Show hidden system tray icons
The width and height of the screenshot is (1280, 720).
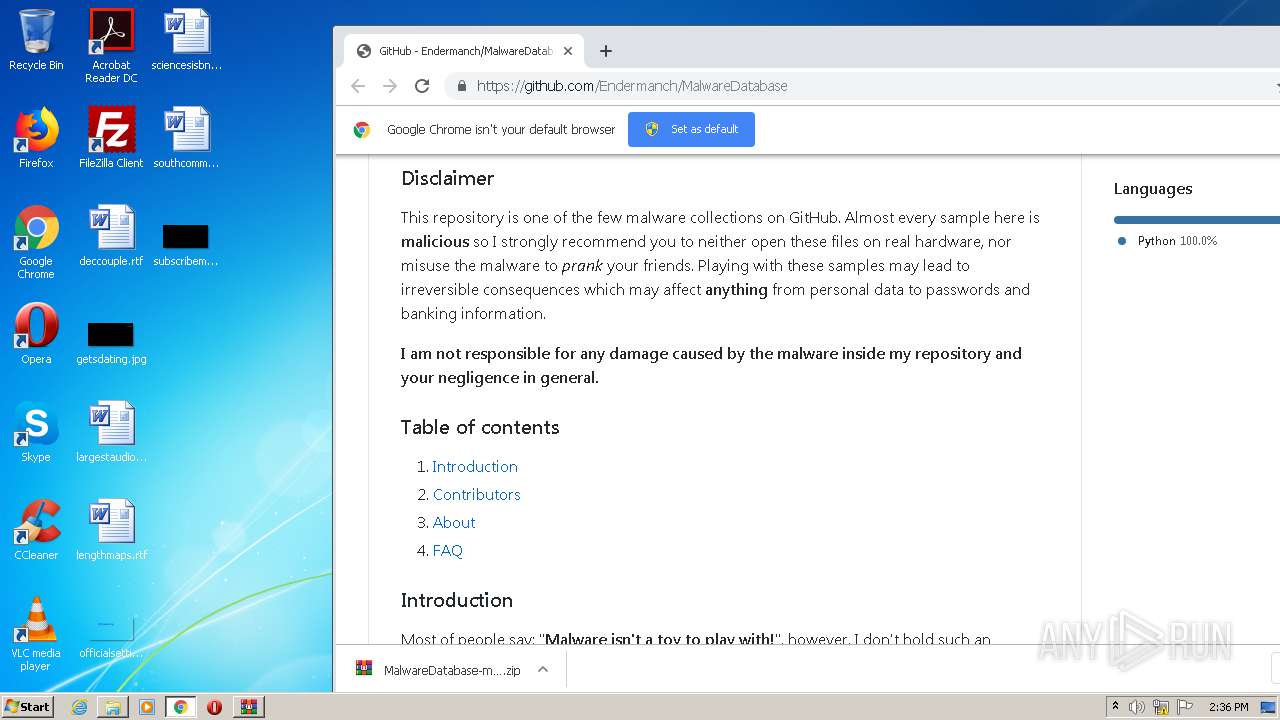click(x=1116, y=707)
